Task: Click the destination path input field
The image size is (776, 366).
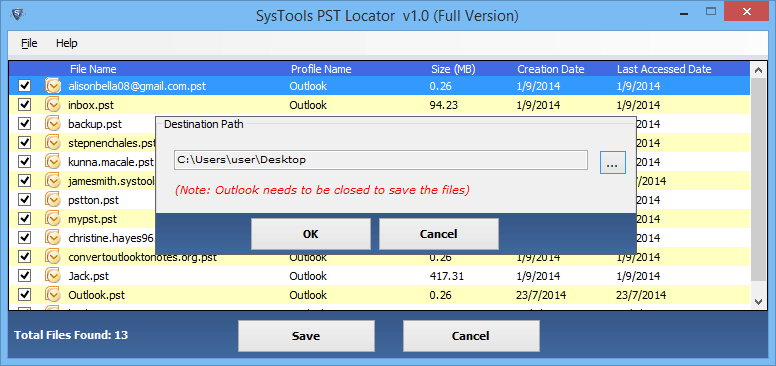Action: [x=381, y=160]
